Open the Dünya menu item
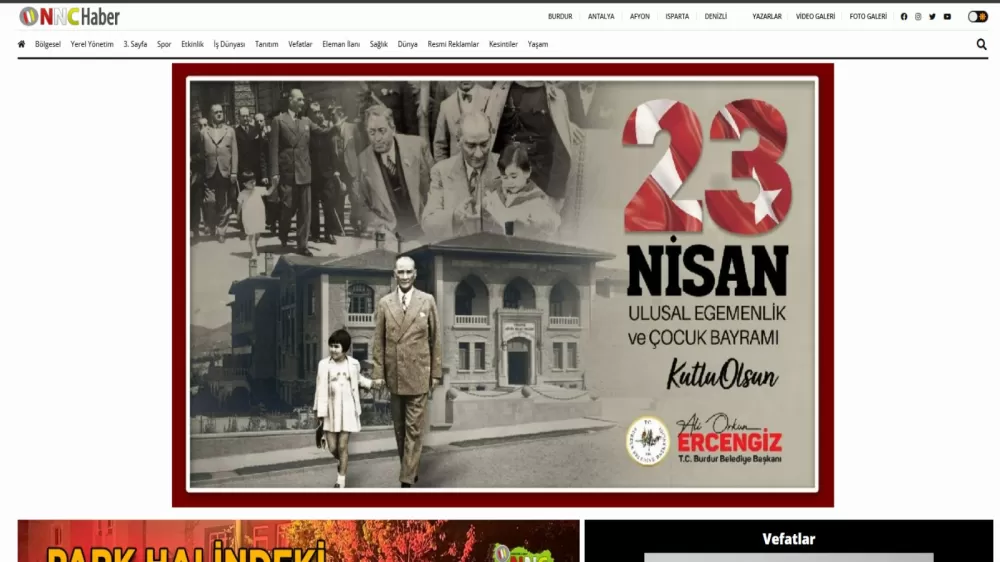This screenshot has width=1000, height=562. (408, 44)
